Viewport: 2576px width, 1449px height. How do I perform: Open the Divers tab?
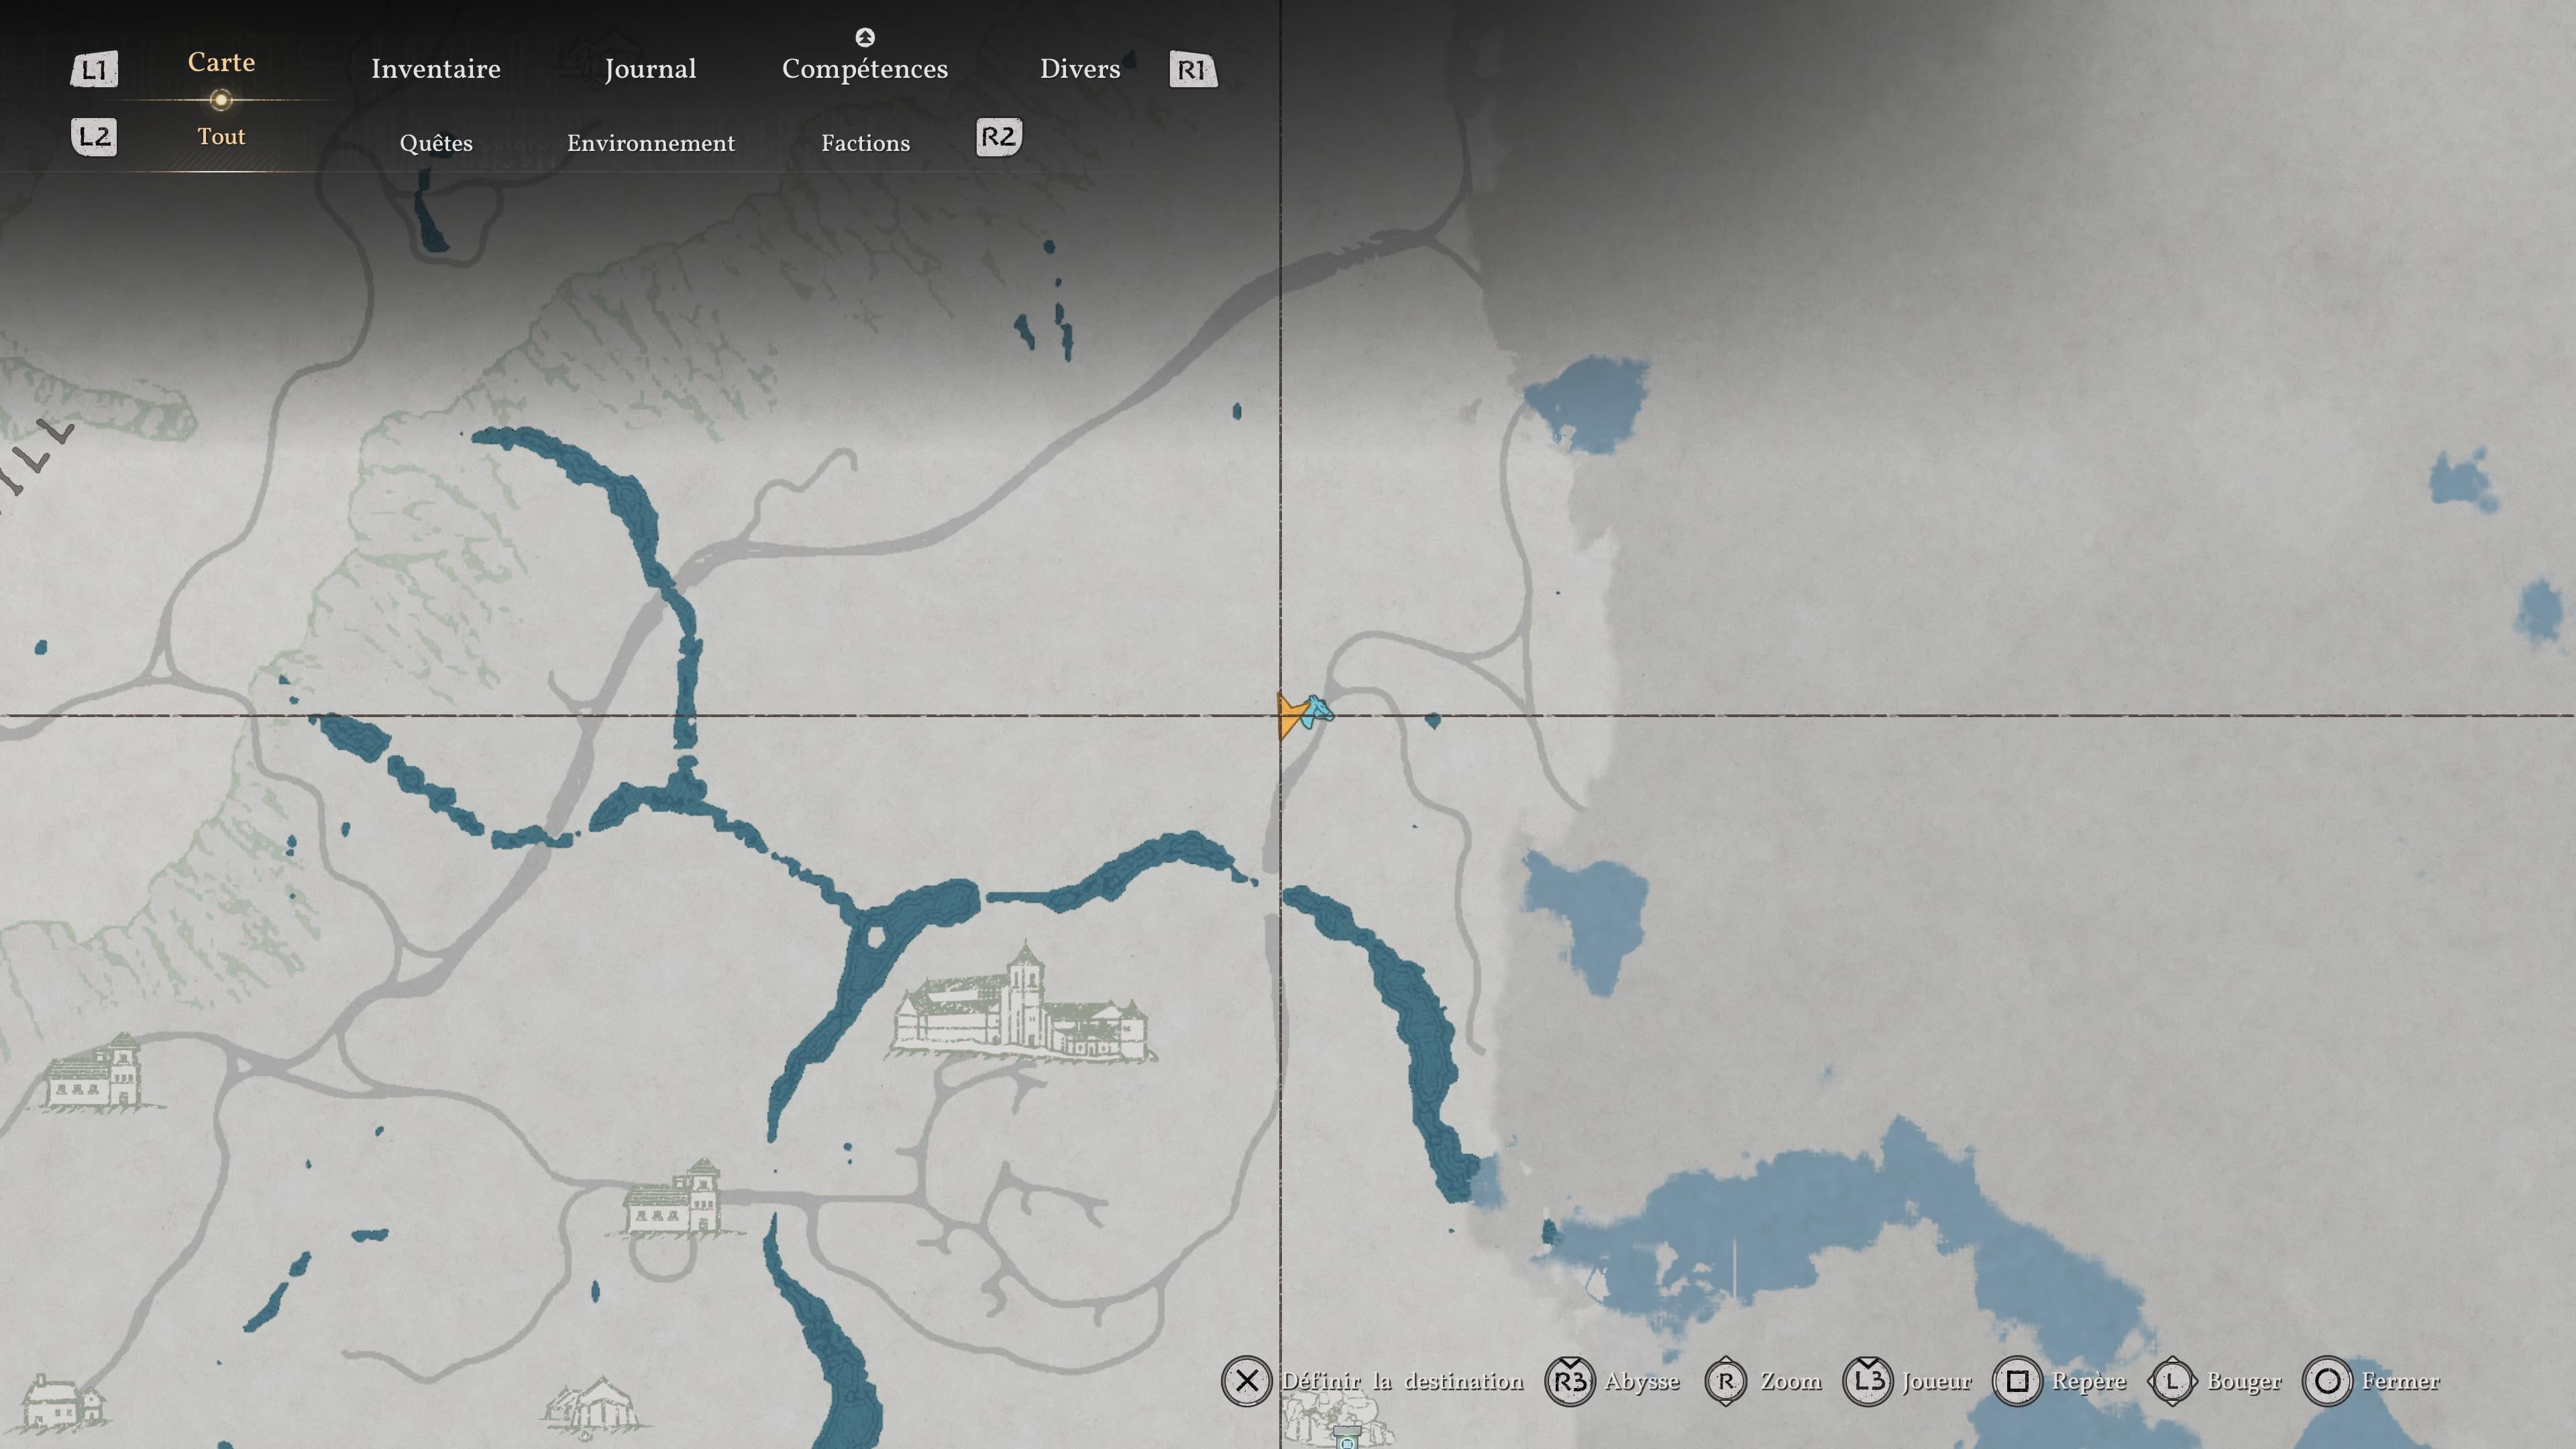click(x=1080, y=69)
